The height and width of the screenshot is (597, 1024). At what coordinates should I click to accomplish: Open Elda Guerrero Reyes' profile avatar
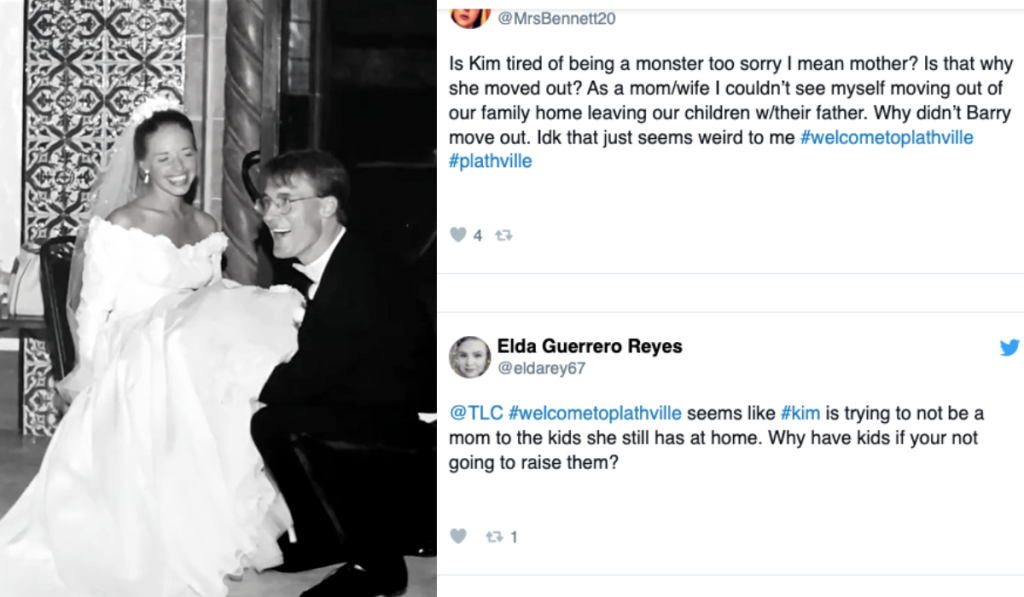(469, 357)
